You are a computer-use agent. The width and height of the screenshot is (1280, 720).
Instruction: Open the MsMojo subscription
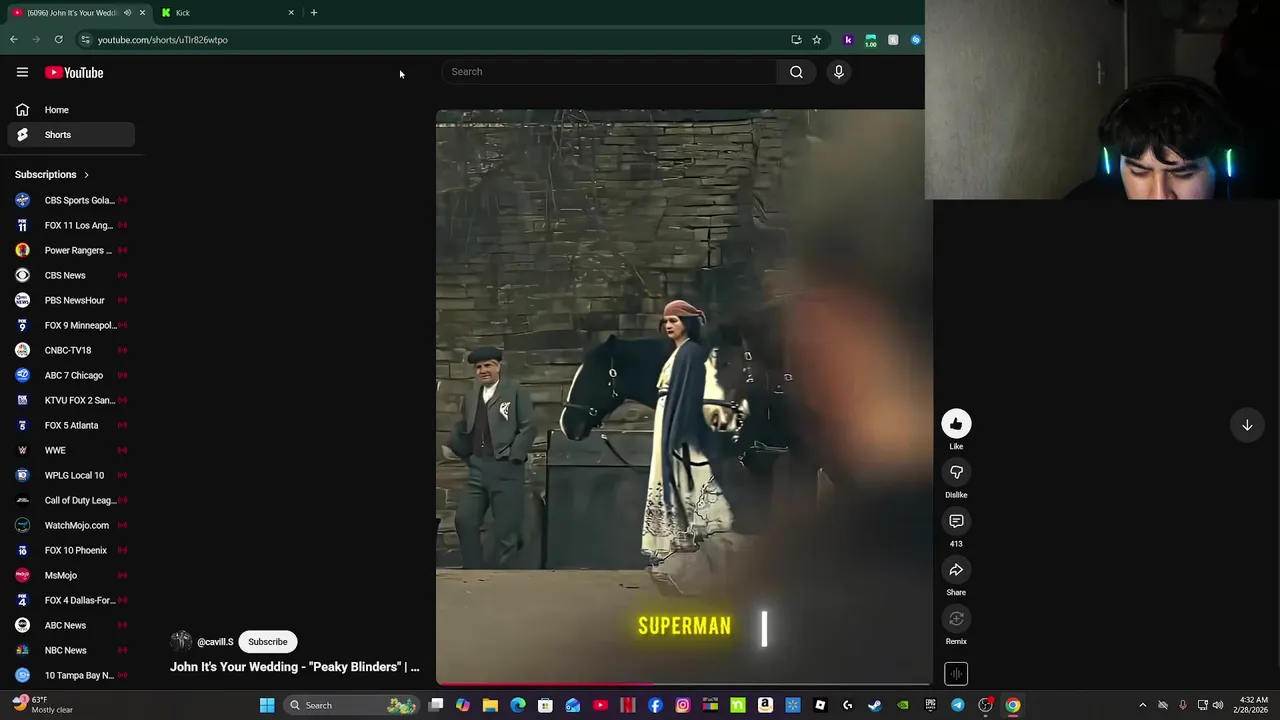coord(71,575)
